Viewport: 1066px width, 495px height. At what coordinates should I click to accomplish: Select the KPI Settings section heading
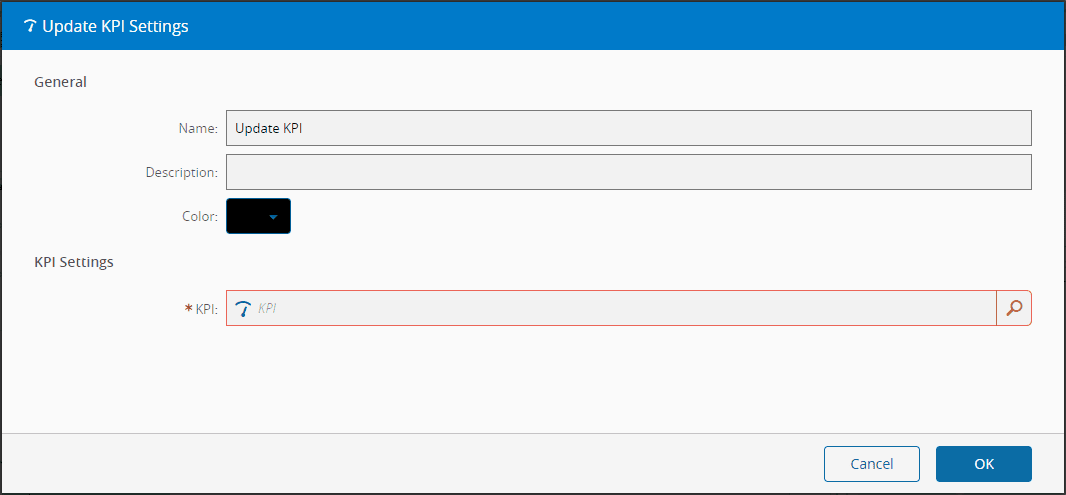74,262
